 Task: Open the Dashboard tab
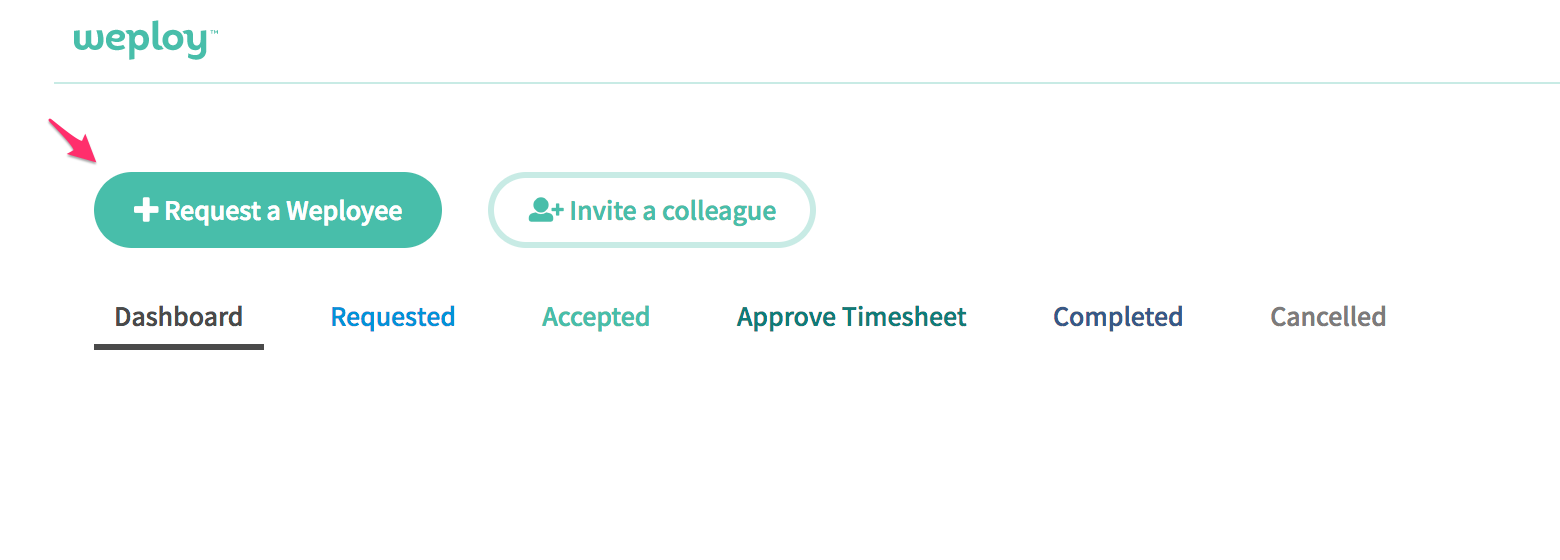coord(179,317)
